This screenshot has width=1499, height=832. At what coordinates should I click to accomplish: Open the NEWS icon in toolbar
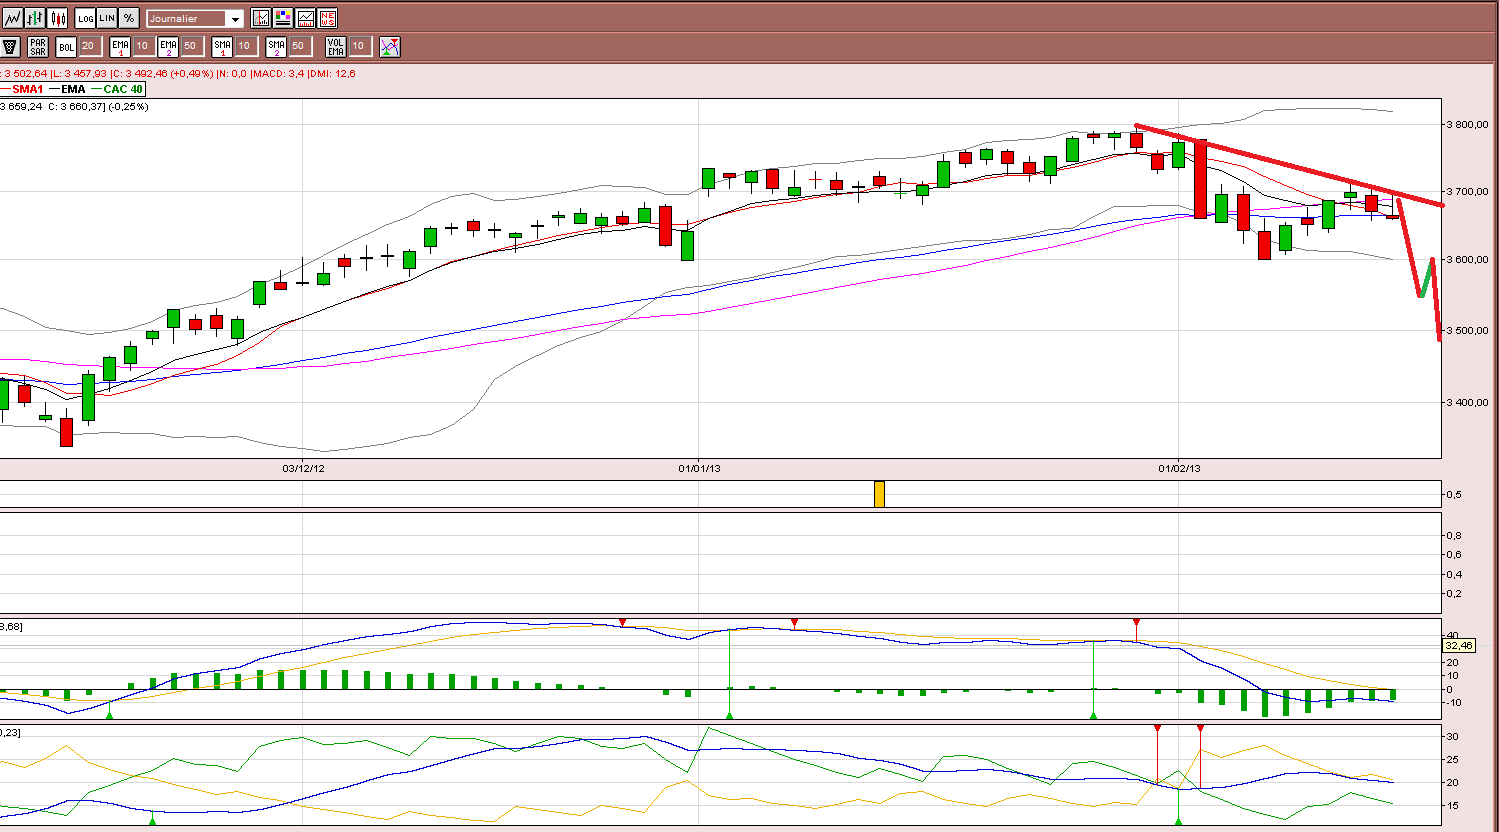327,18
